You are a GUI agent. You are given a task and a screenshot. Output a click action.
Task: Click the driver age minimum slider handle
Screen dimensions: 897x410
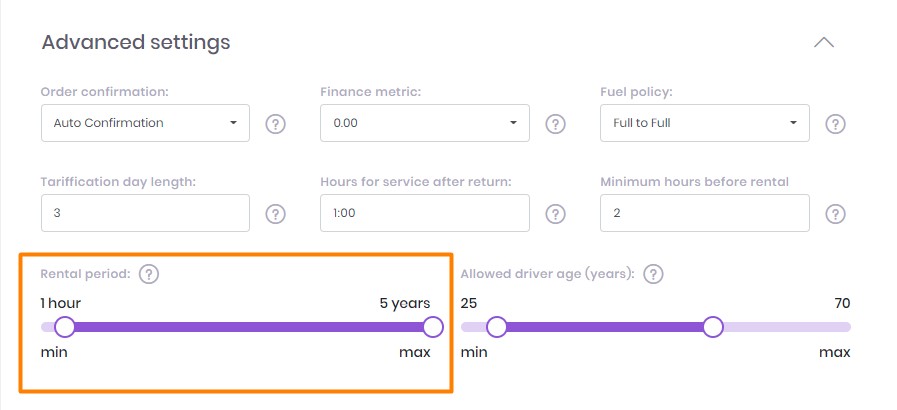tap(497, 327)
